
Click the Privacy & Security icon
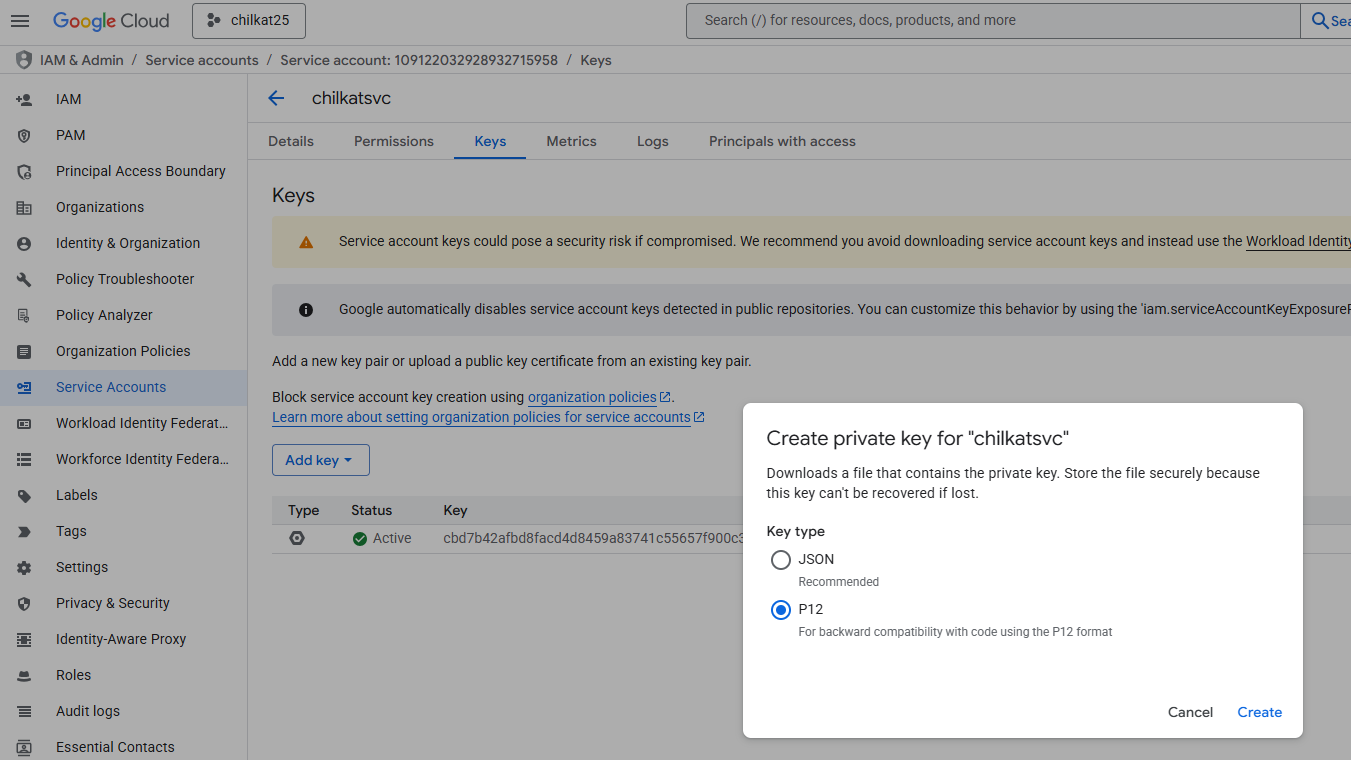(24, 603)
